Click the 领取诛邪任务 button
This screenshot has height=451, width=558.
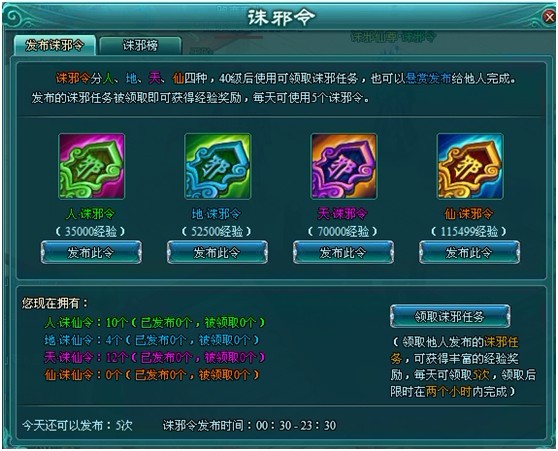coord(450,316)
